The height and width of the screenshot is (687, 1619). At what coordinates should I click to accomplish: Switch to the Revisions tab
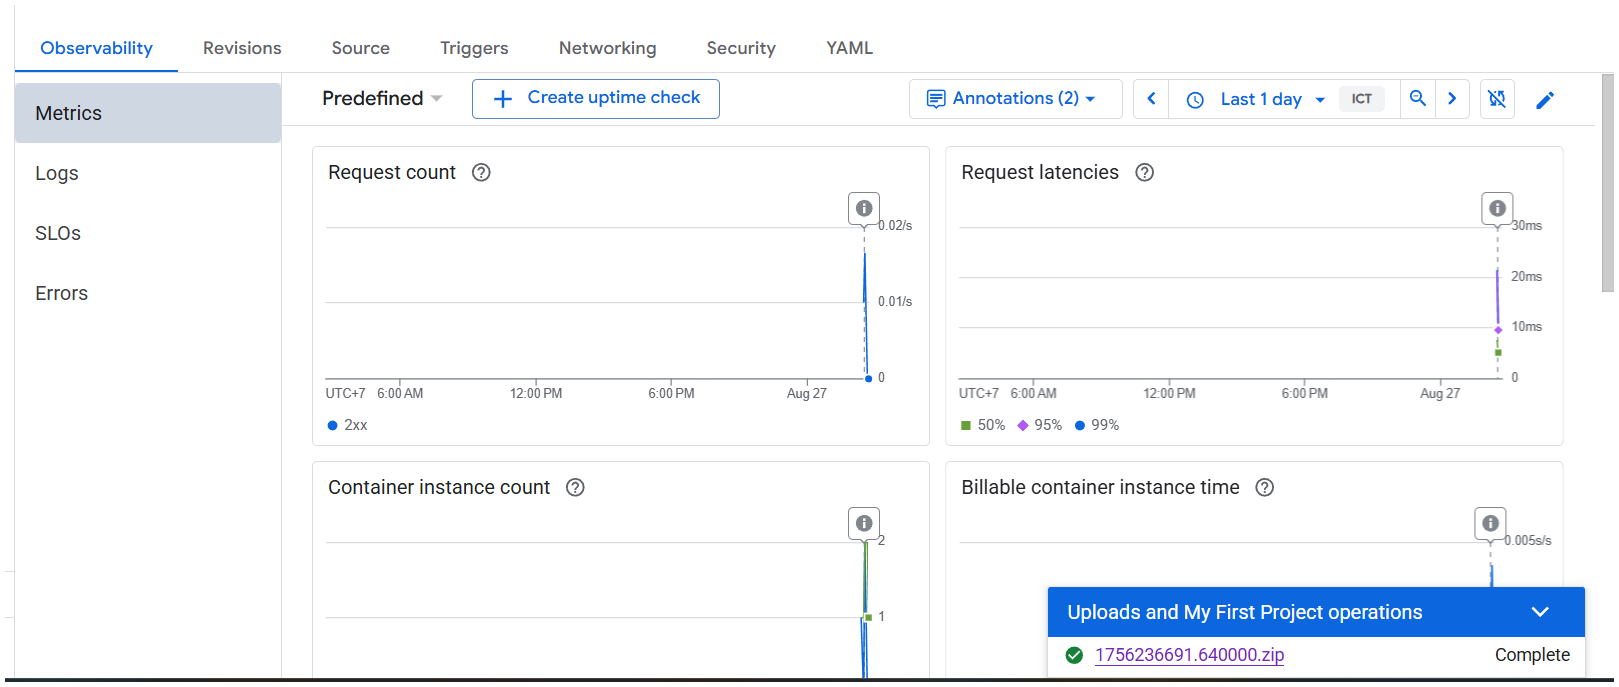tap(242, 48)
